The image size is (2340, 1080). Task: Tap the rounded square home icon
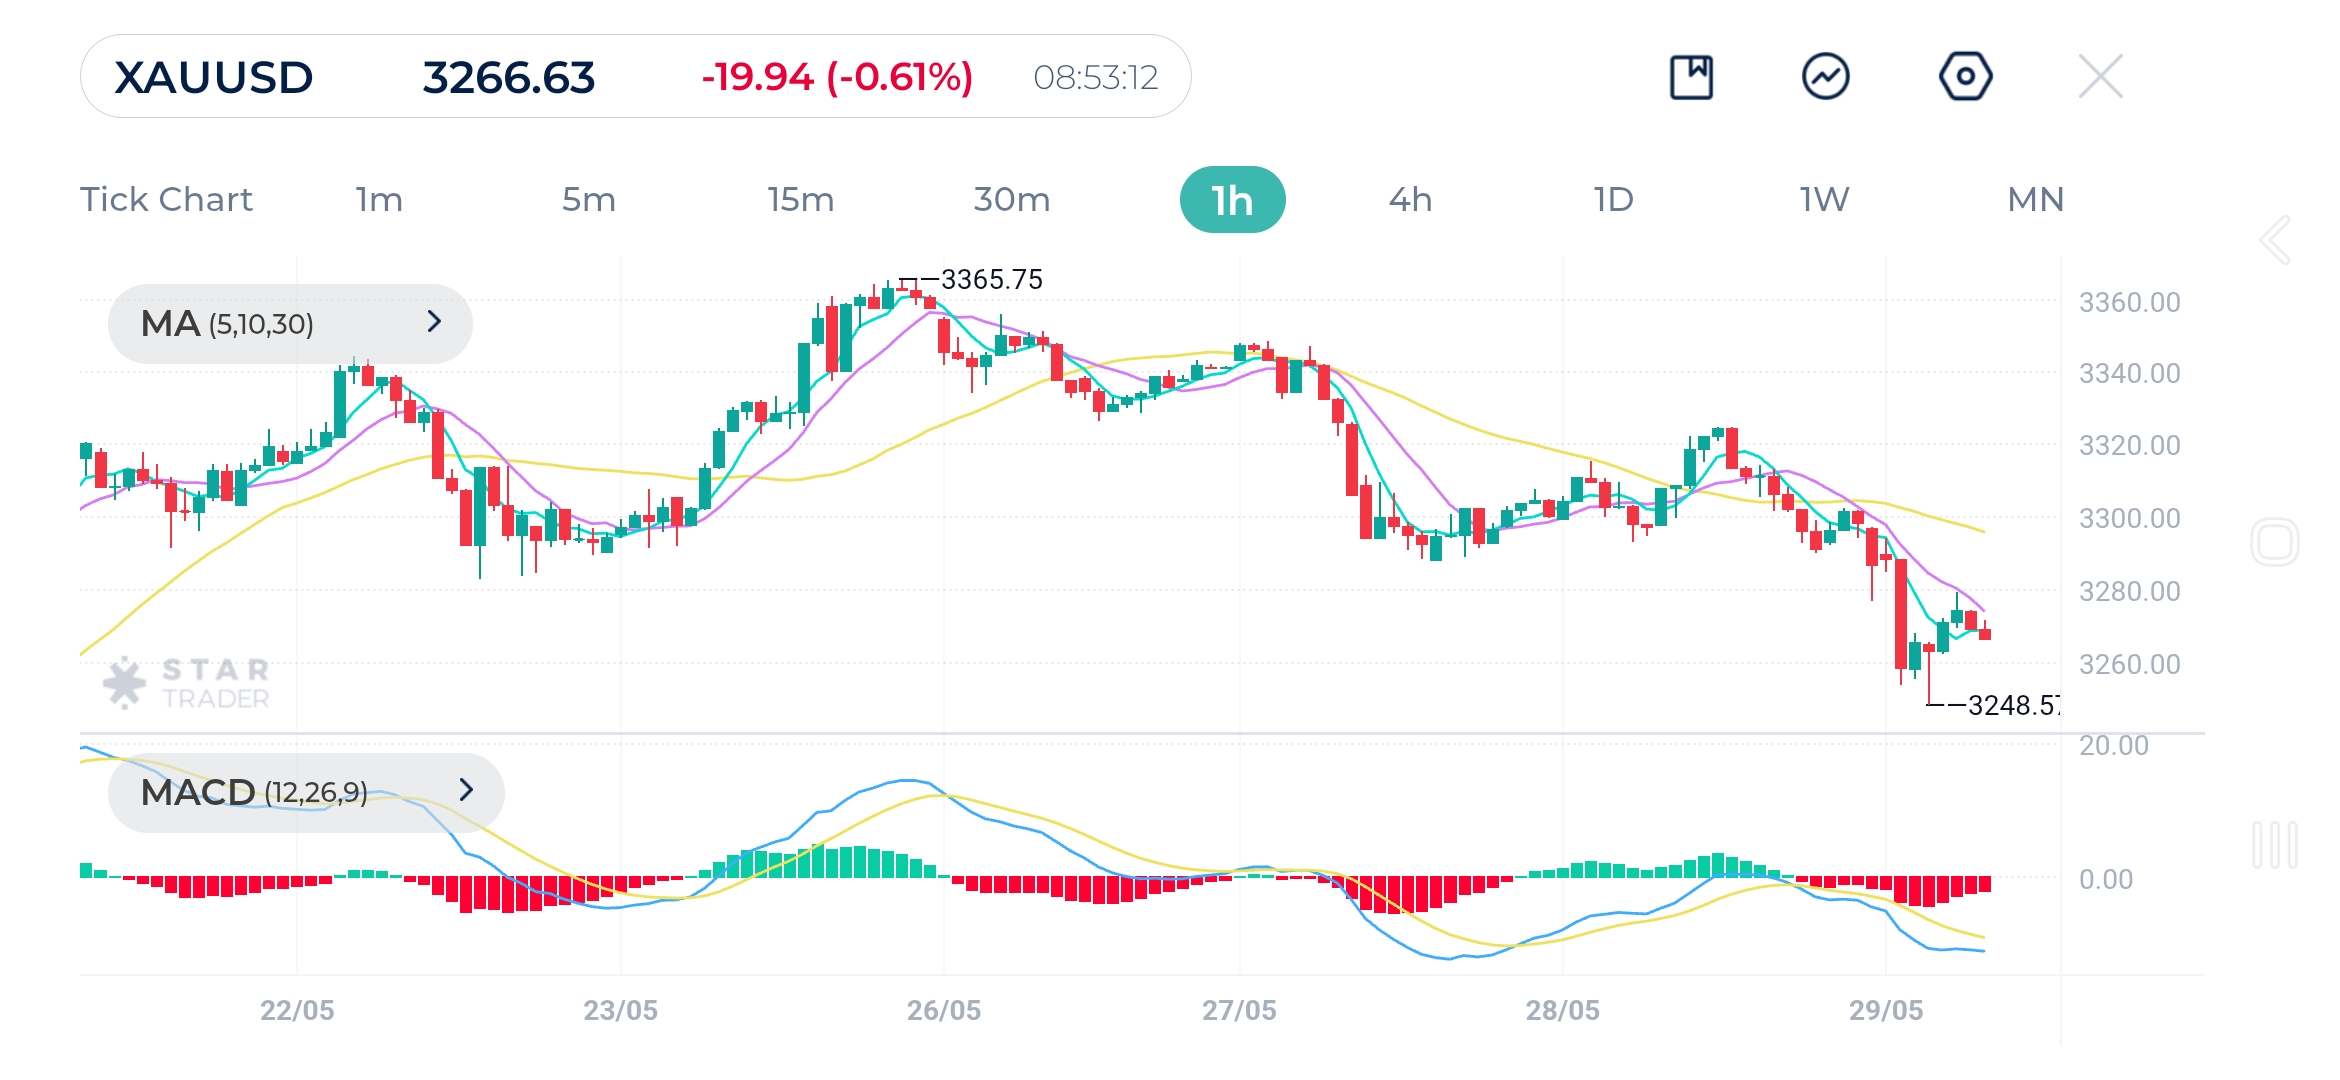pyautogui.click(x=2275, y=542)
